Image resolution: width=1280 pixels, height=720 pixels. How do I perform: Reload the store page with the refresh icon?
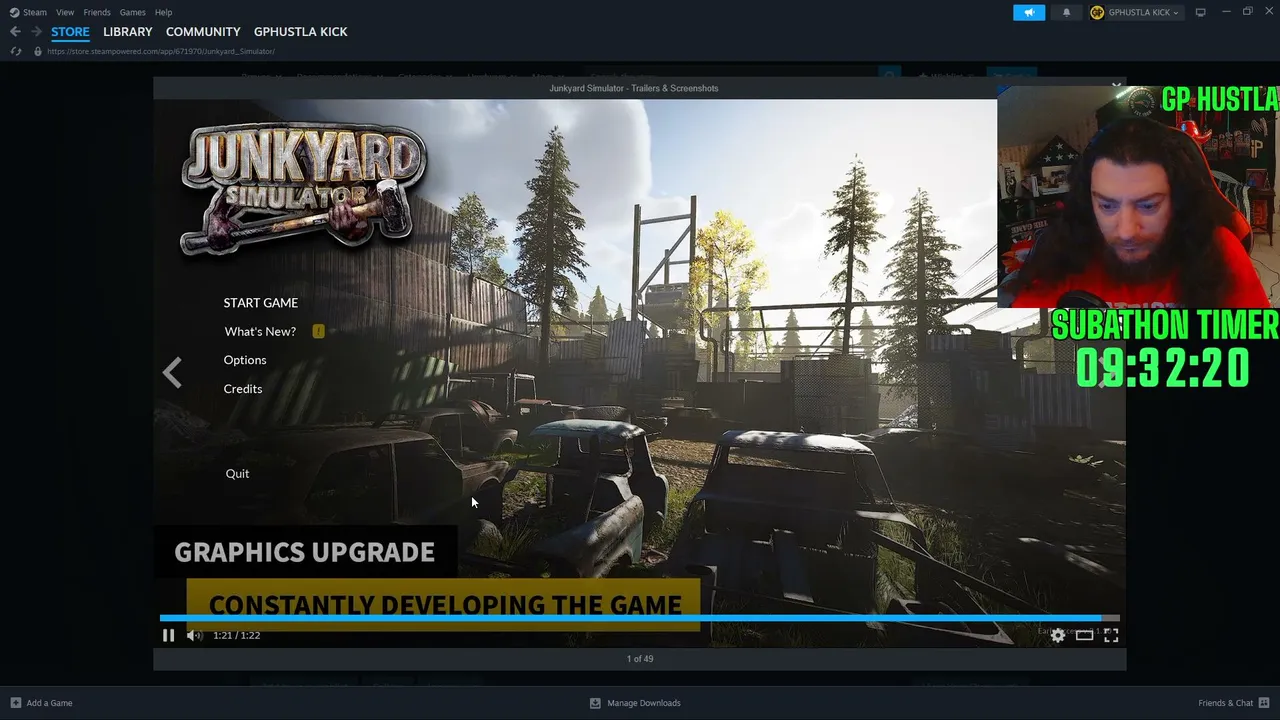pyautogui.click(x=16, y=51)
